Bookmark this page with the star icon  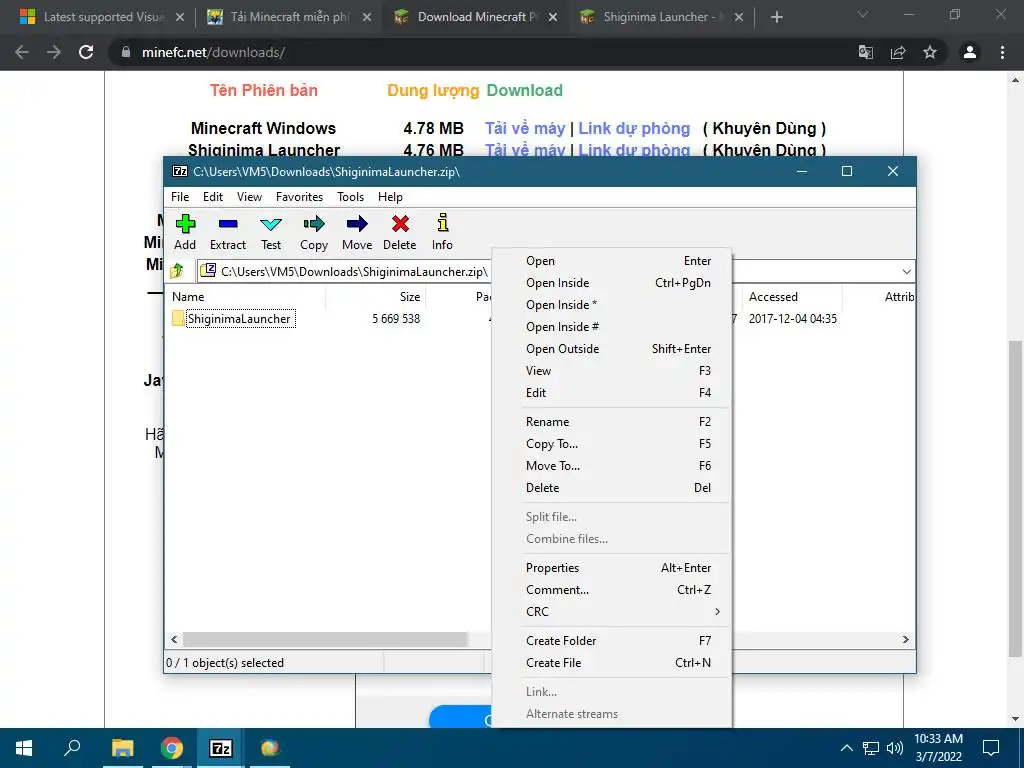coord(930,52)
